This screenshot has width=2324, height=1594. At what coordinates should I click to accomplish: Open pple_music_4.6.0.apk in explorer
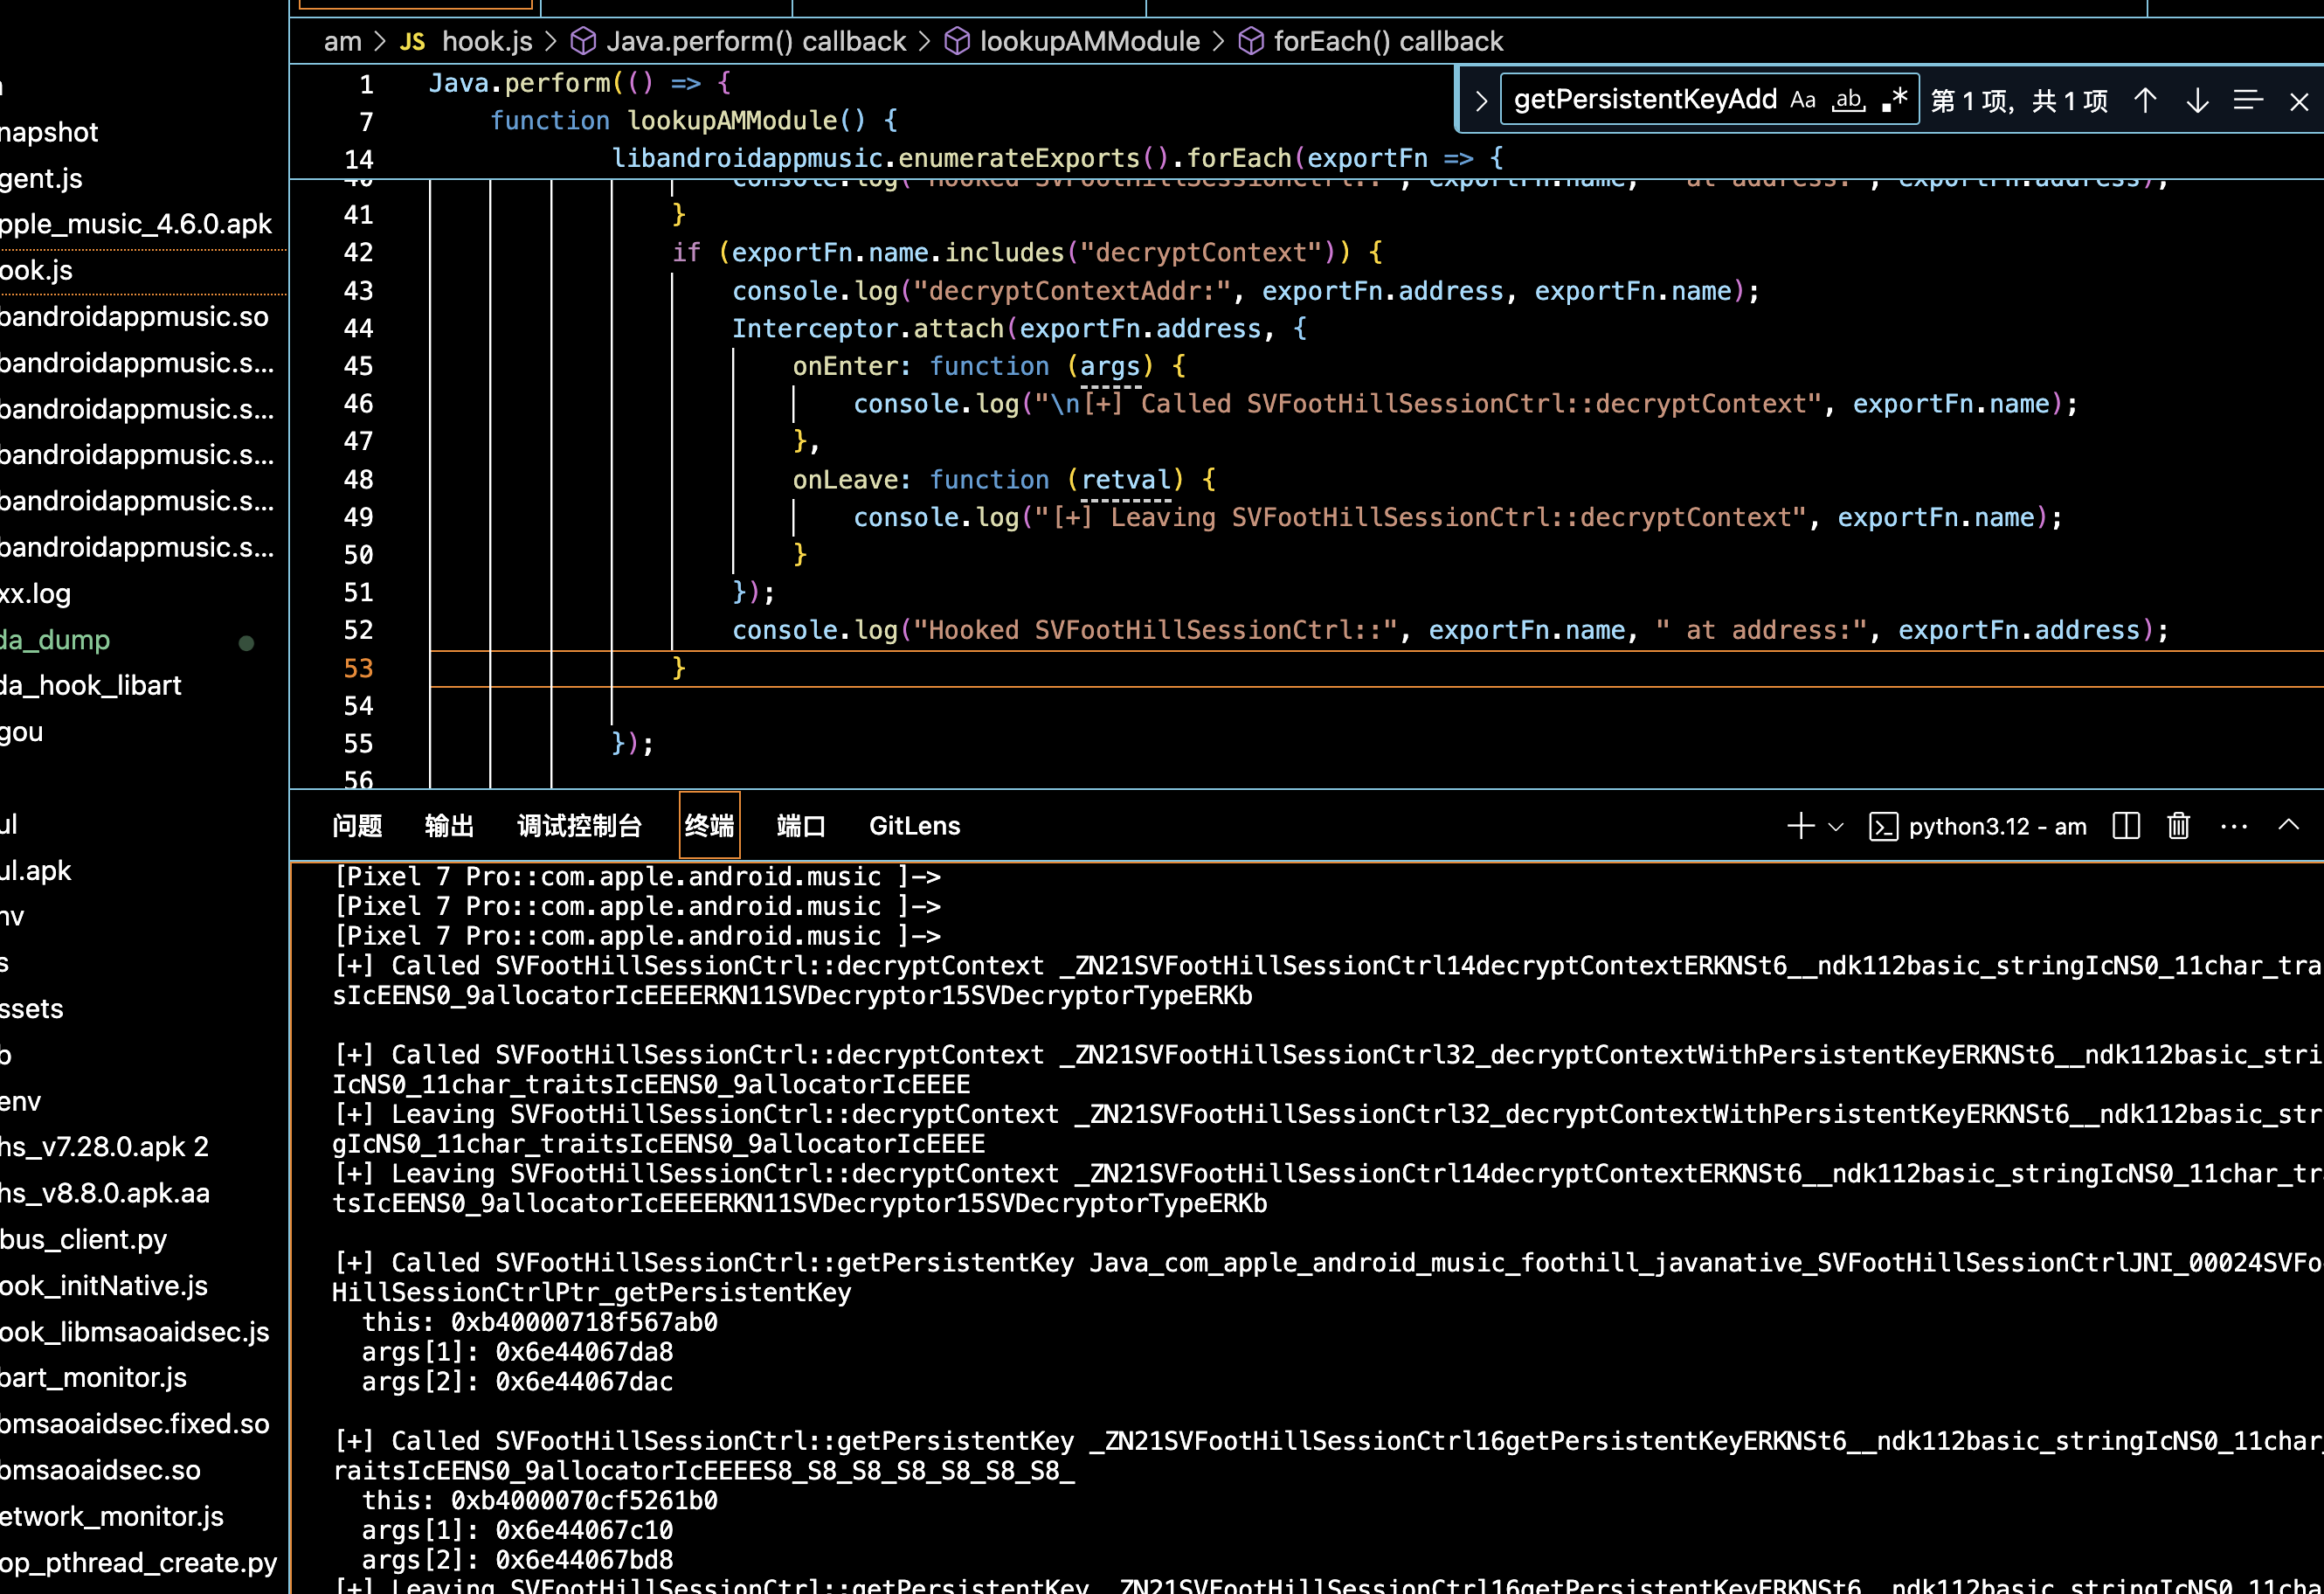click(x=136, y=224)
